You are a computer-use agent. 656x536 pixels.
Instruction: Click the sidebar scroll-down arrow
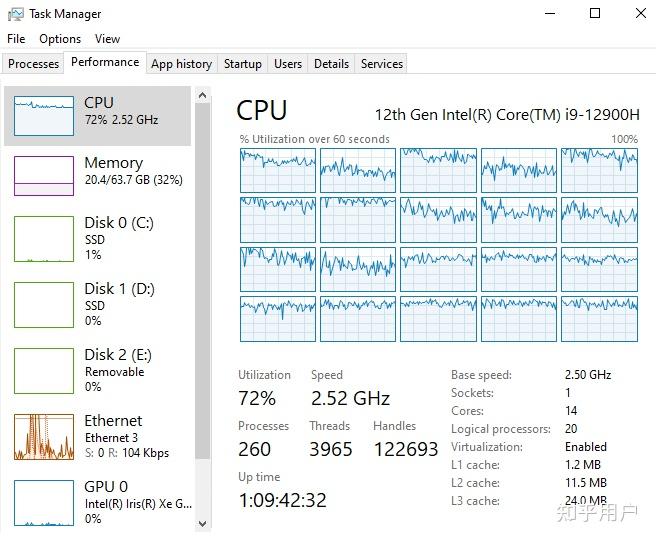click(x=203, y=523)
